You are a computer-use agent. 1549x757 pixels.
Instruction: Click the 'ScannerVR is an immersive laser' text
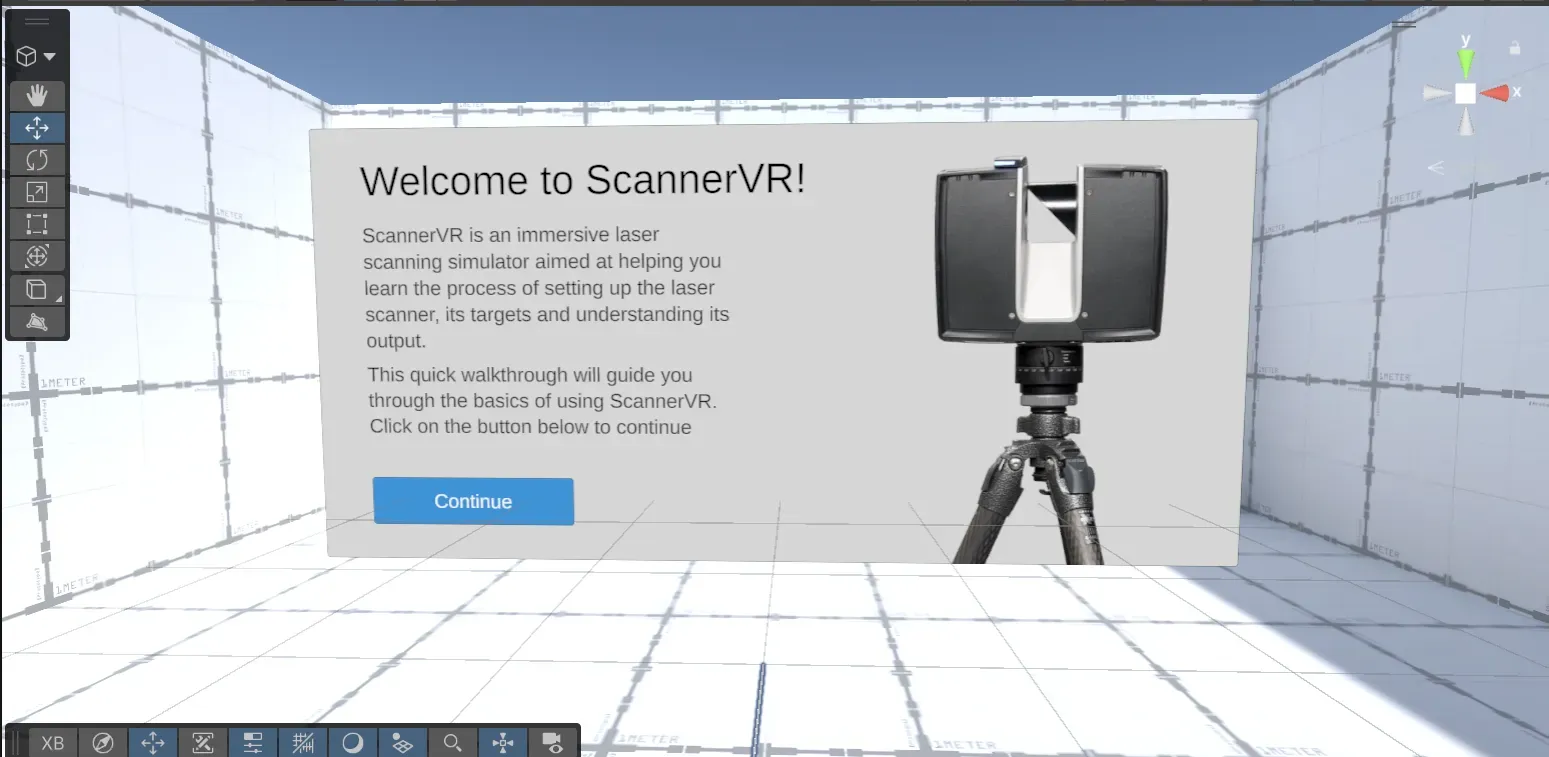(511, 236)
